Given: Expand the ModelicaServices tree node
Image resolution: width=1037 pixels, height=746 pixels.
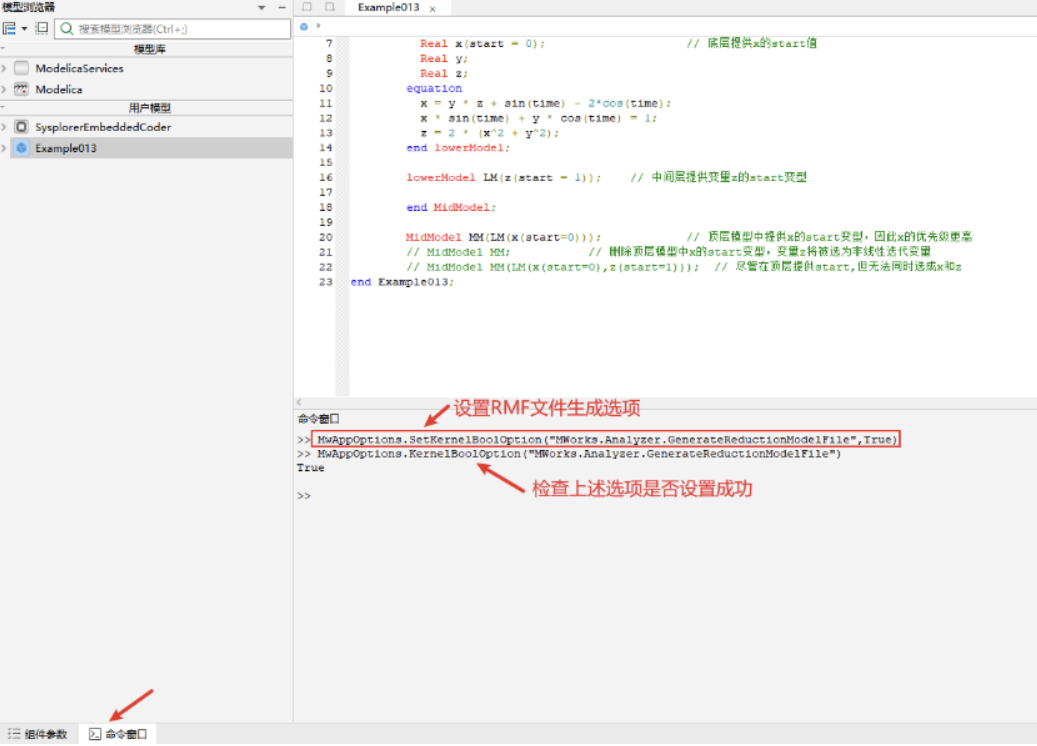Looking at the screenshot, I should point(5,68).
